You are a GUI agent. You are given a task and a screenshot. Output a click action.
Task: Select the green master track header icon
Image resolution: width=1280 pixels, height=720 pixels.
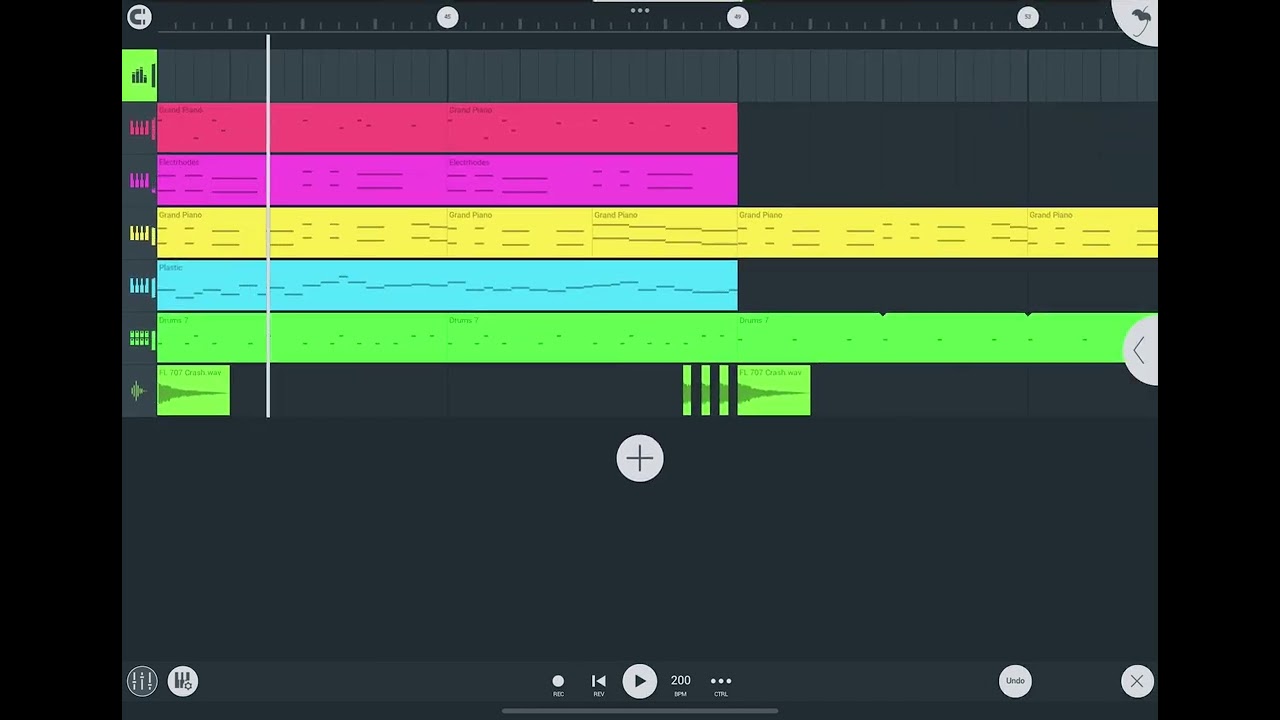coord(139,76)
